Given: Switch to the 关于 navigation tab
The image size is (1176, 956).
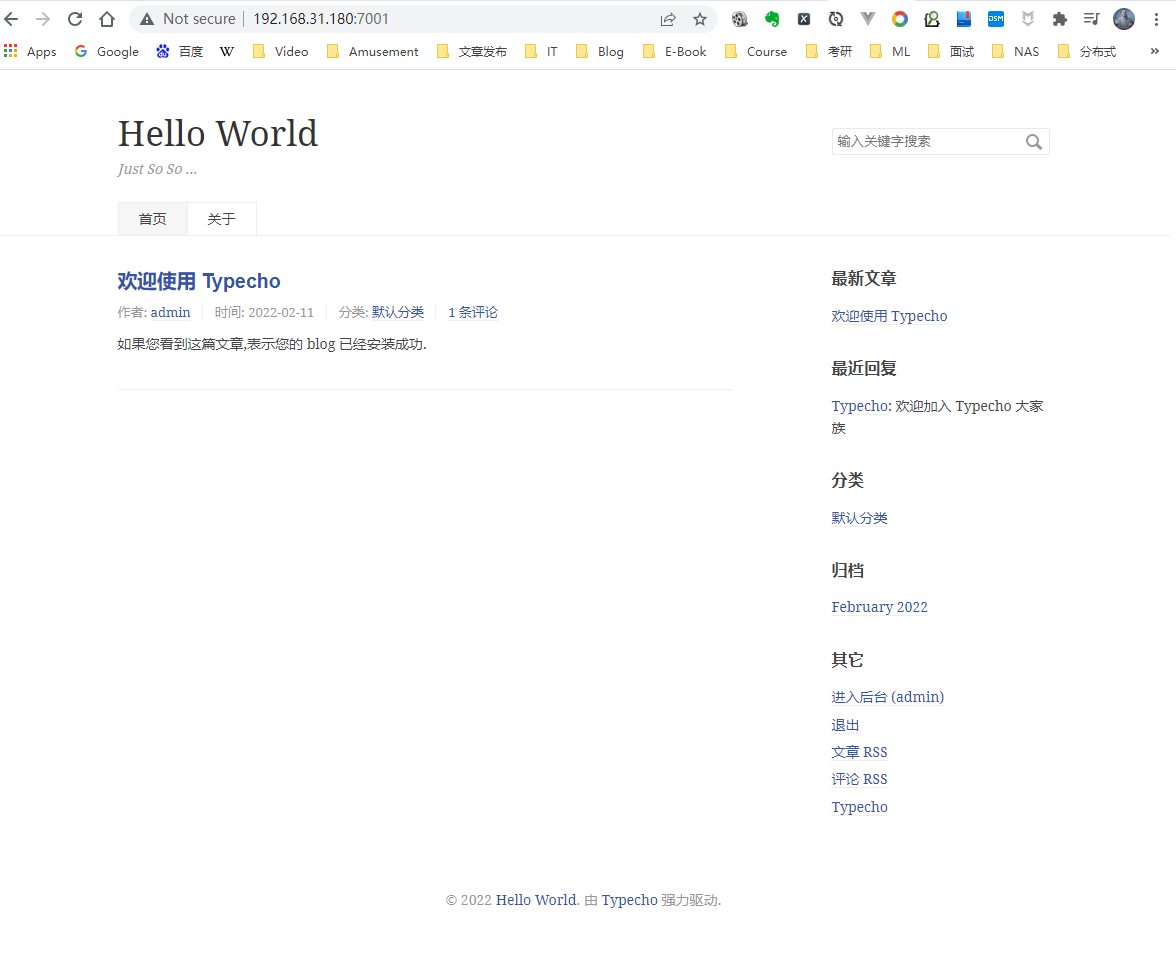Looking at the screenshot, I should [x=221, y=219].
